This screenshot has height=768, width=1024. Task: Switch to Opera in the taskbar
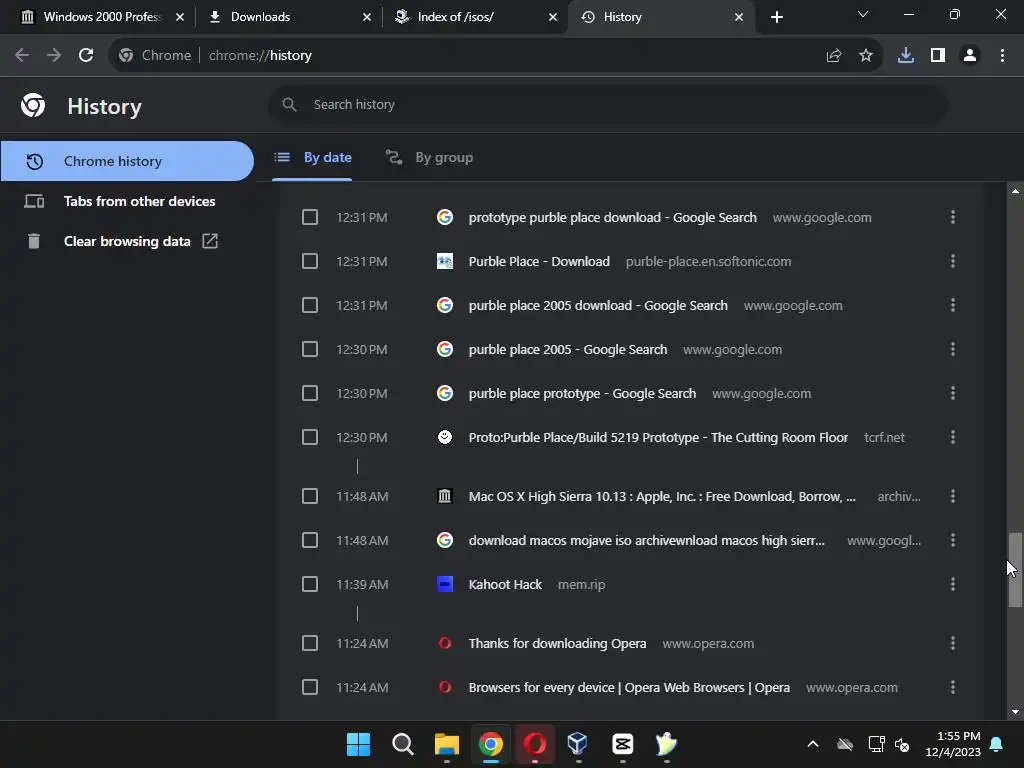click(x=535, y=744)
